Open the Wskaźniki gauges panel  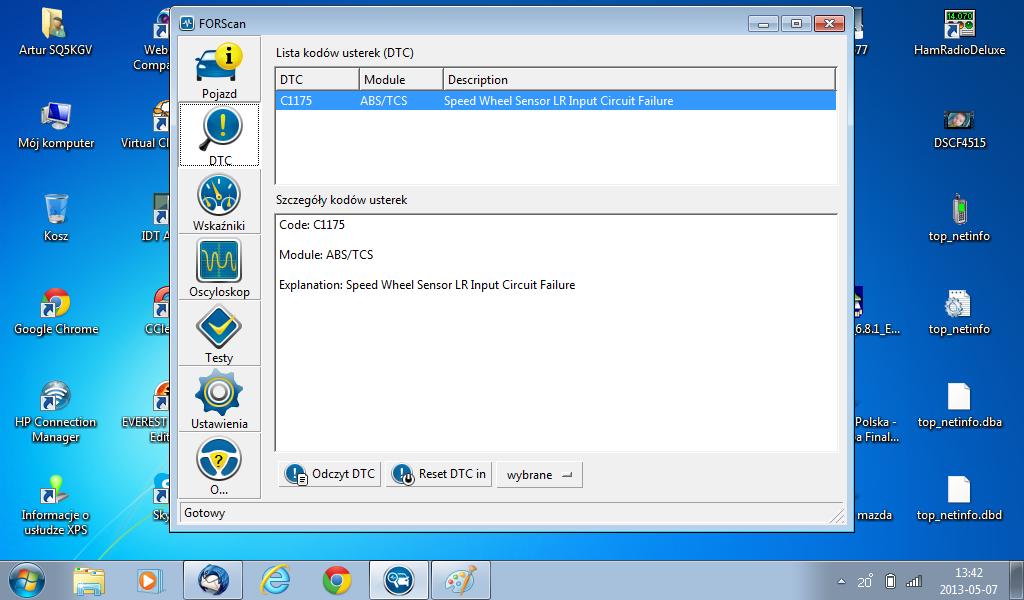click(219, 201)
